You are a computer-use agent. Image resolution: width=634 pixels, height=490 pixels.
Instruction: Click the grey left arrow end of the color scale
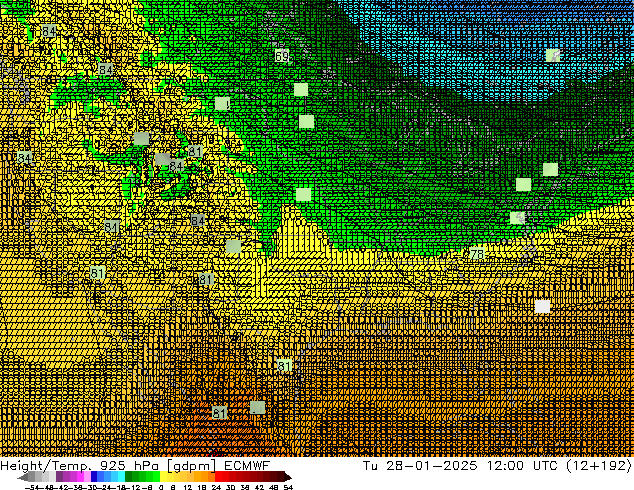point(23,477)
